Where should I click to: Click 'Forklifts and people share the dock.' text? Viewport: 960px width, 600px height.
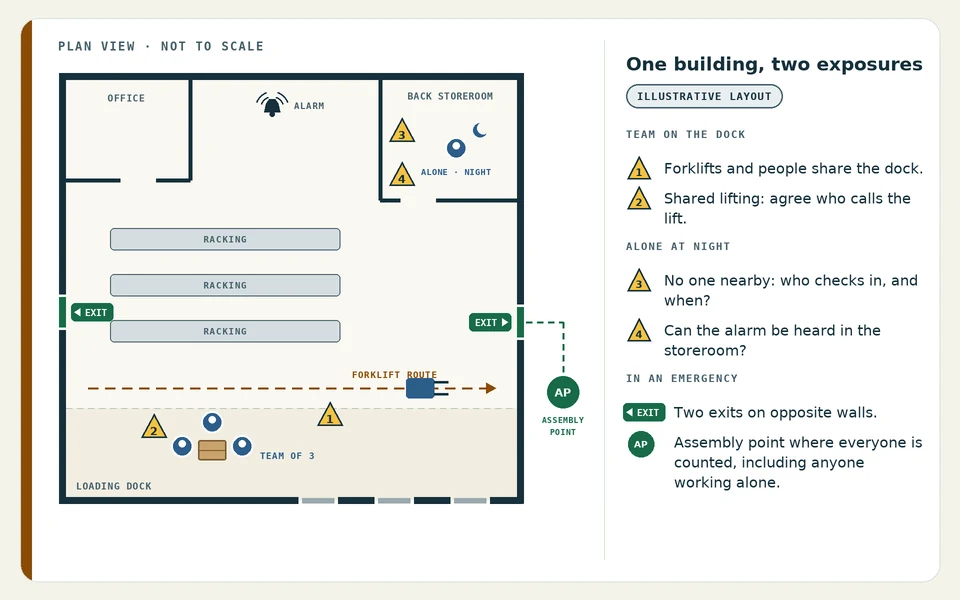[x=793, y=168]
